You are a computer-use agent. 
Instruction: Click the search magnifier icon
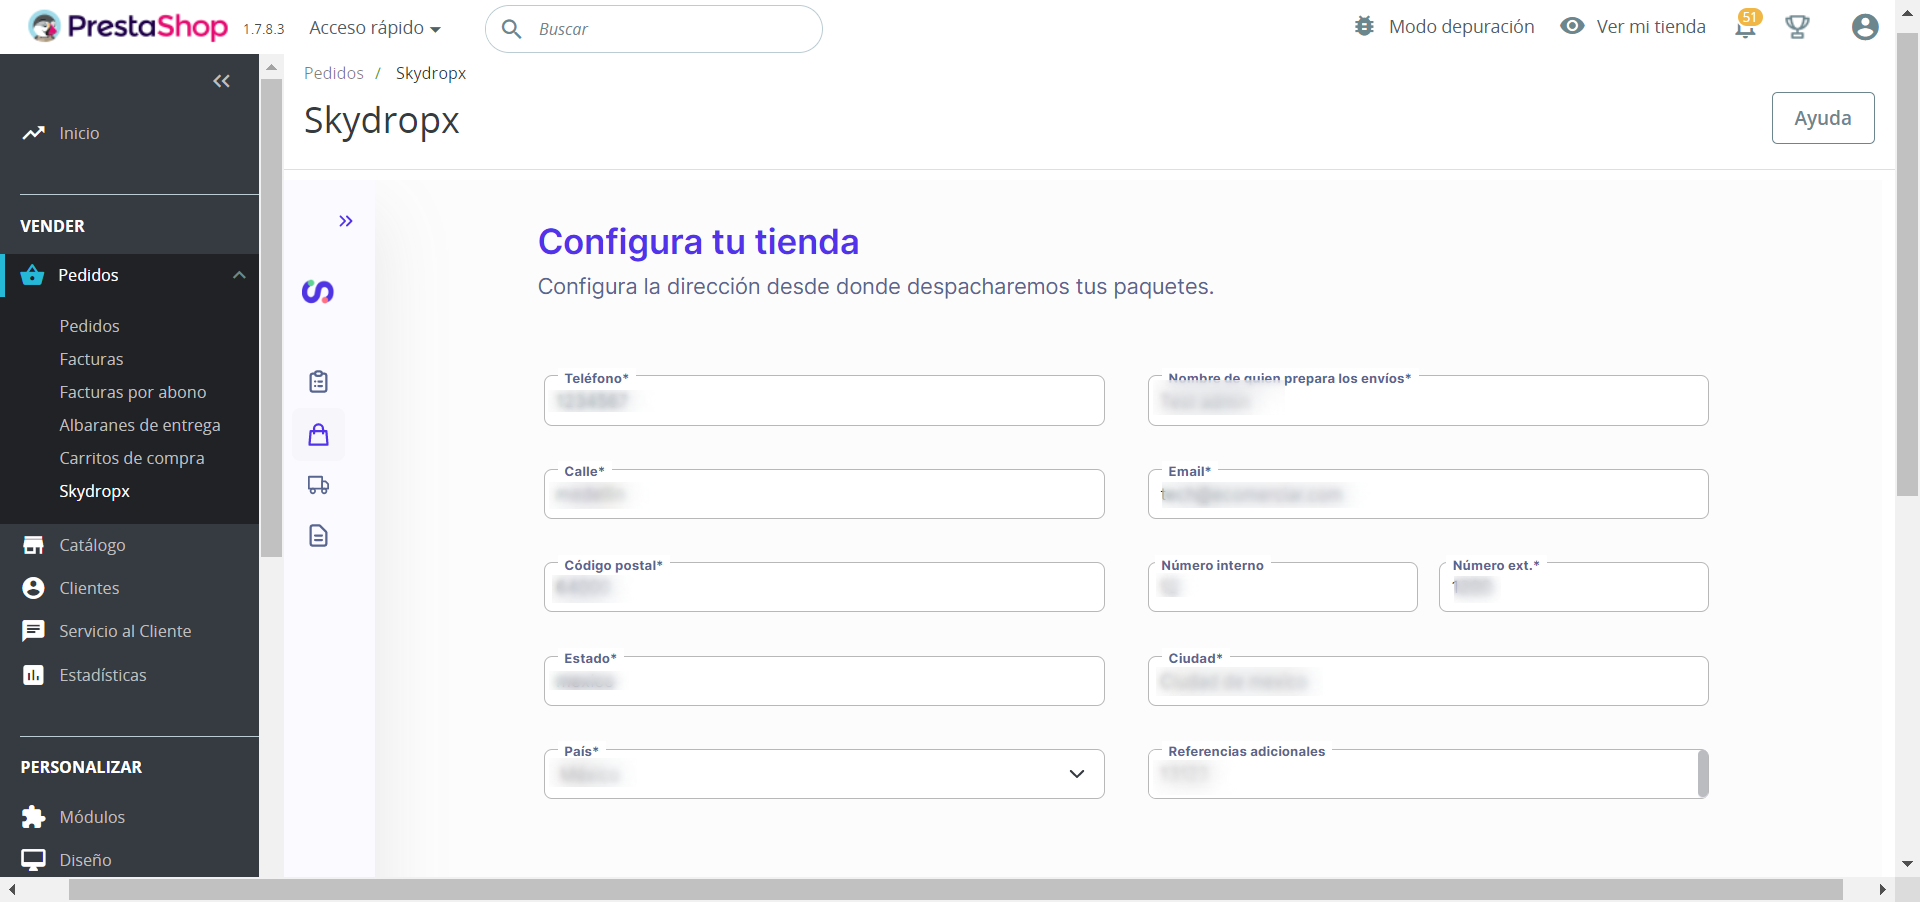click(511, 29)
